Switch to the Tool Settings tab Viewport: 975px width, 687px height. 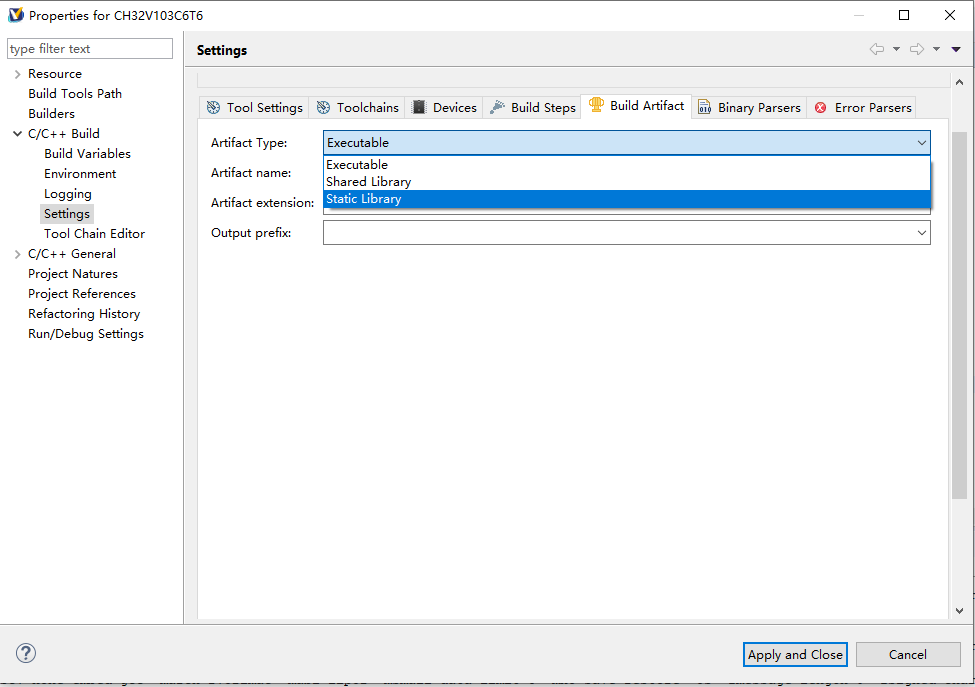click(x=254, y=108)
